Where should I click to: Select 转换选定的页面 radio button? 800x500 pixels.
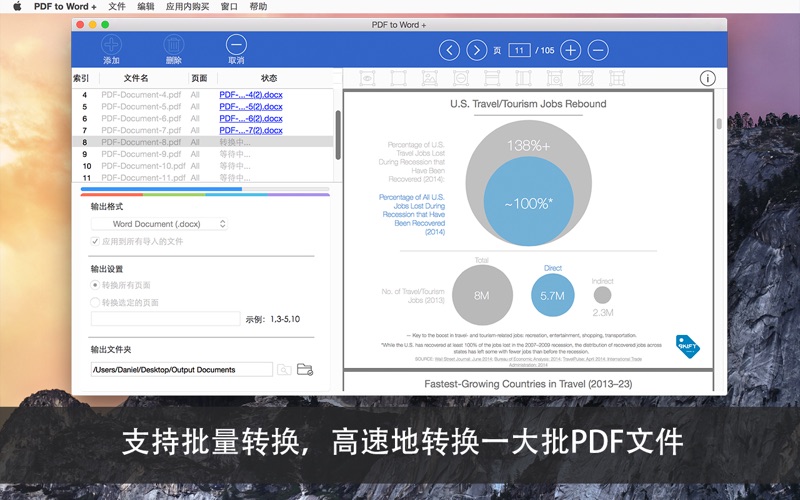point(95,303)
